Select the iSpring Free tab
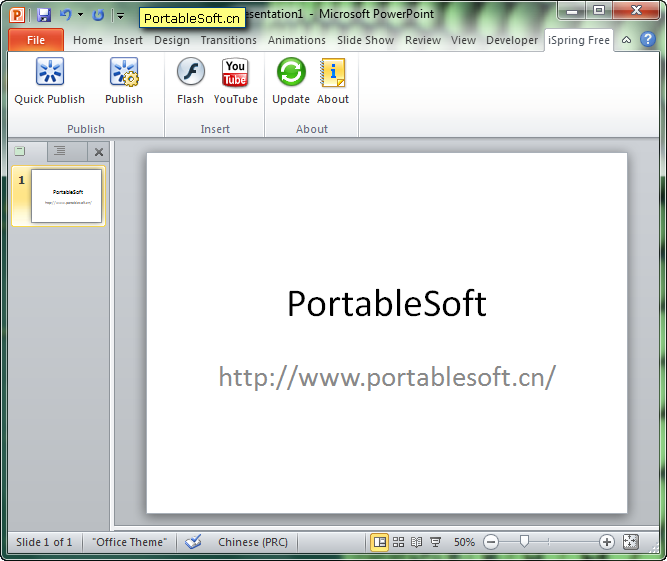Image resolution: width=667 pixels, height=561 pixels. (x=579, y=40)
